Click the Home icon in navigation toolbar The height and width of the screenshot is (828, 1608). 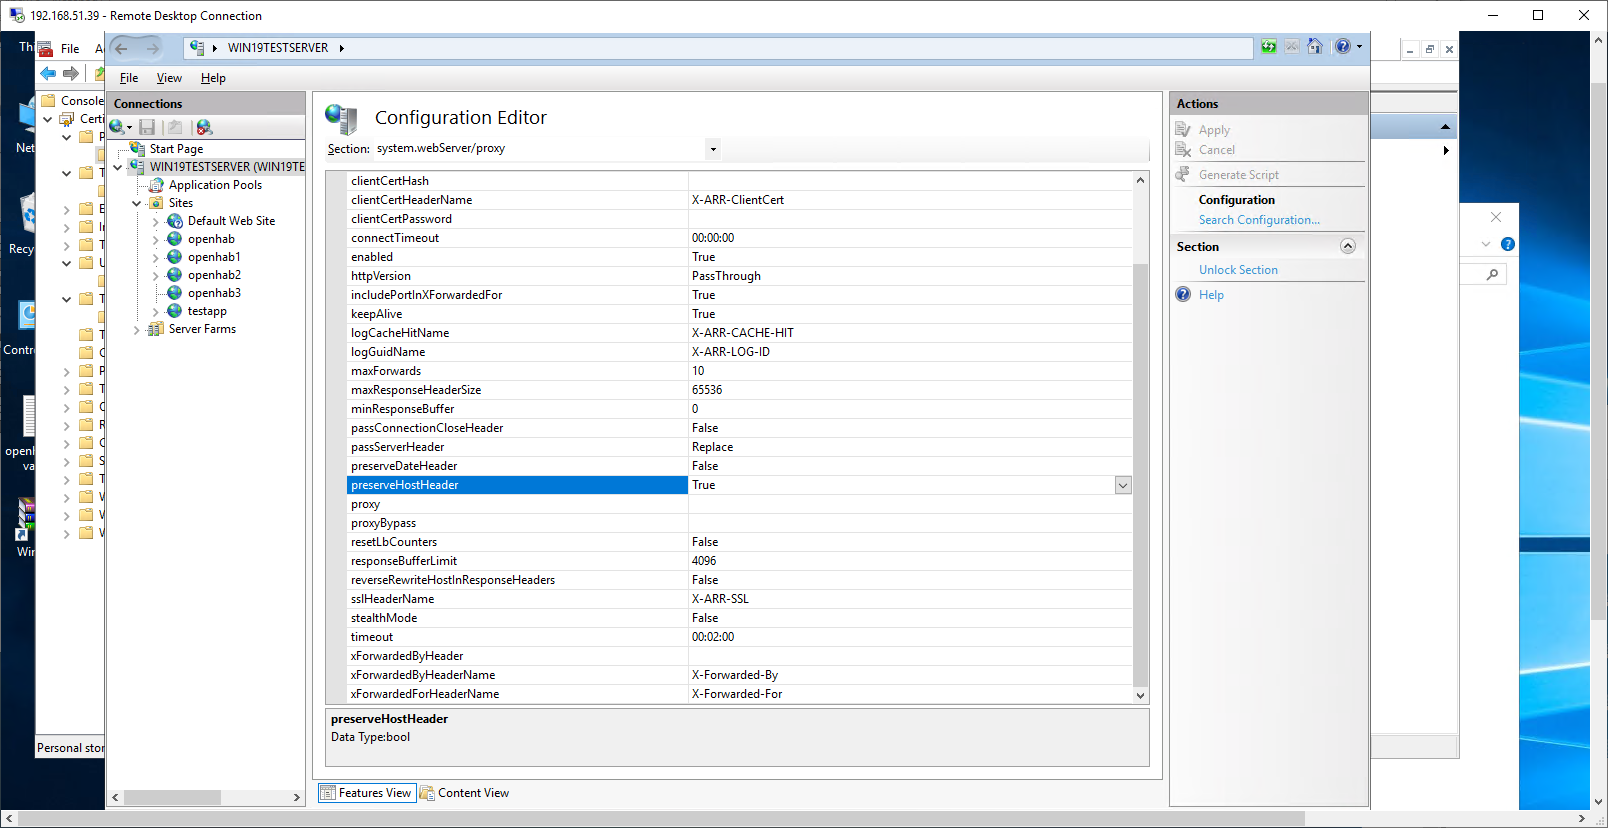(x=1315, y=47)
